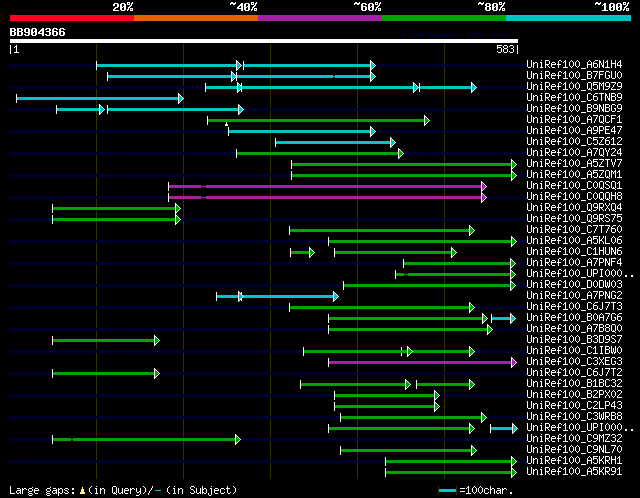The height and width of the screenshot is (498, 640).
Task: Click the cyan ~100% identity legend segment
Action: coord(569,18)
